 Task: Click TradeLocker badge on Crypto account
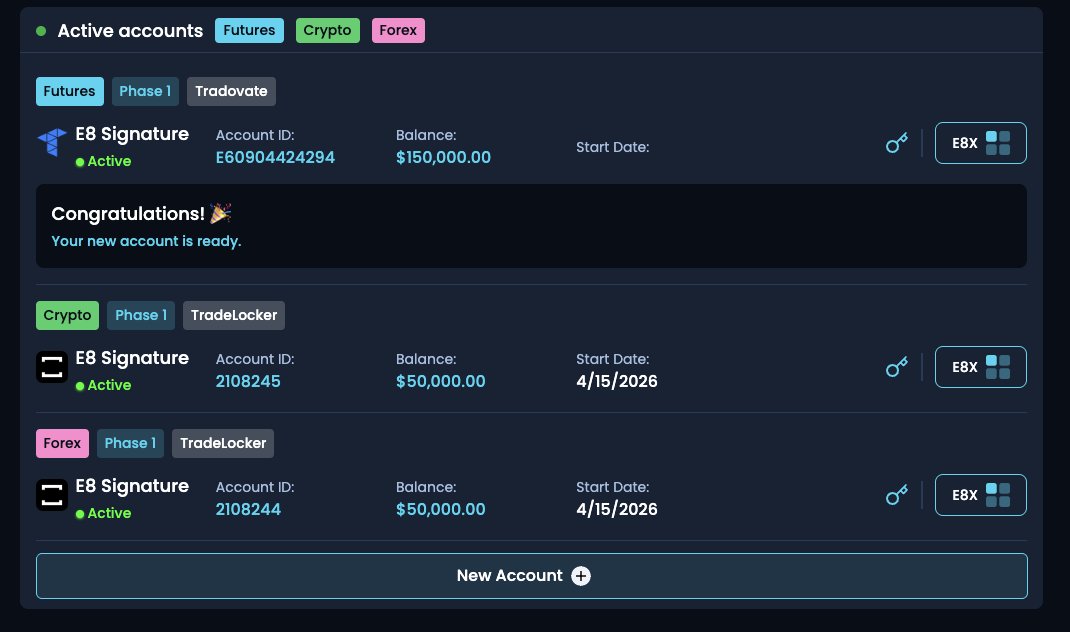[x=234, y=315]
